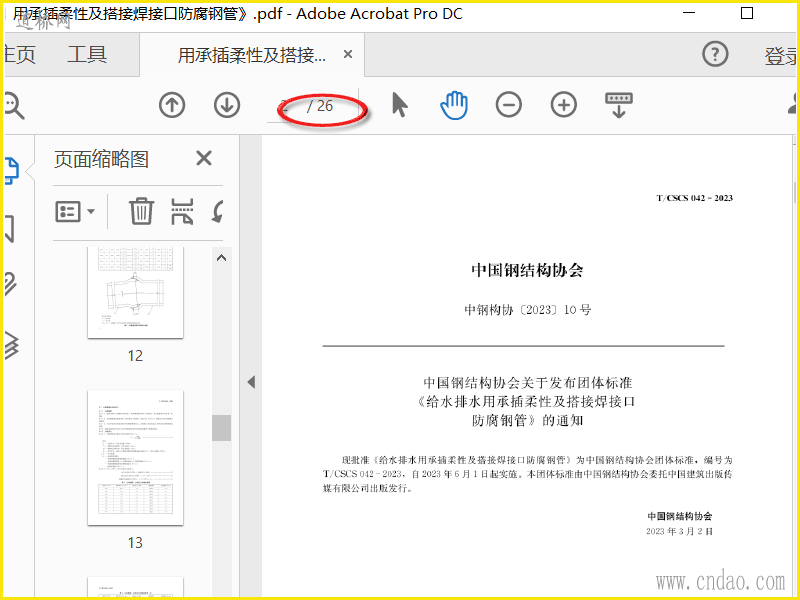
Task: Switch to the 用承插柔性及搭接... document tab
Action: click(x=252, y=55)
